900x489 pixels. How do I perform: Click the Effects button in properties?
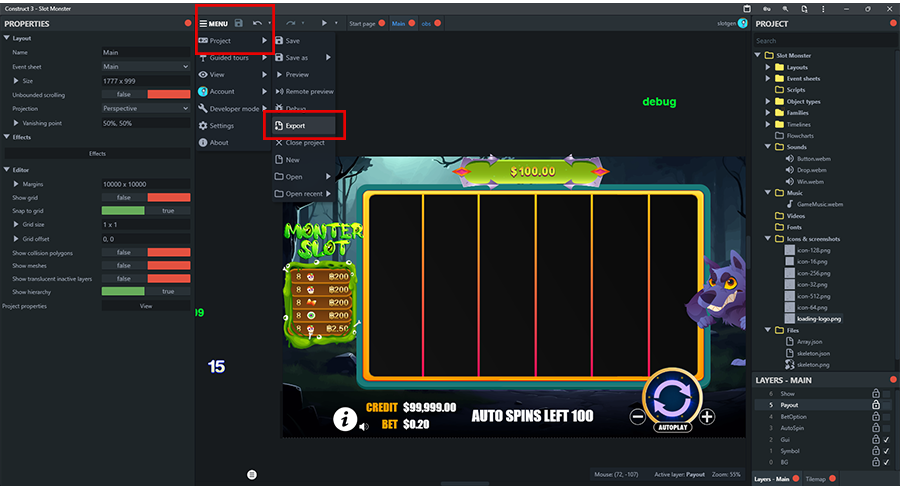[97, 153]
